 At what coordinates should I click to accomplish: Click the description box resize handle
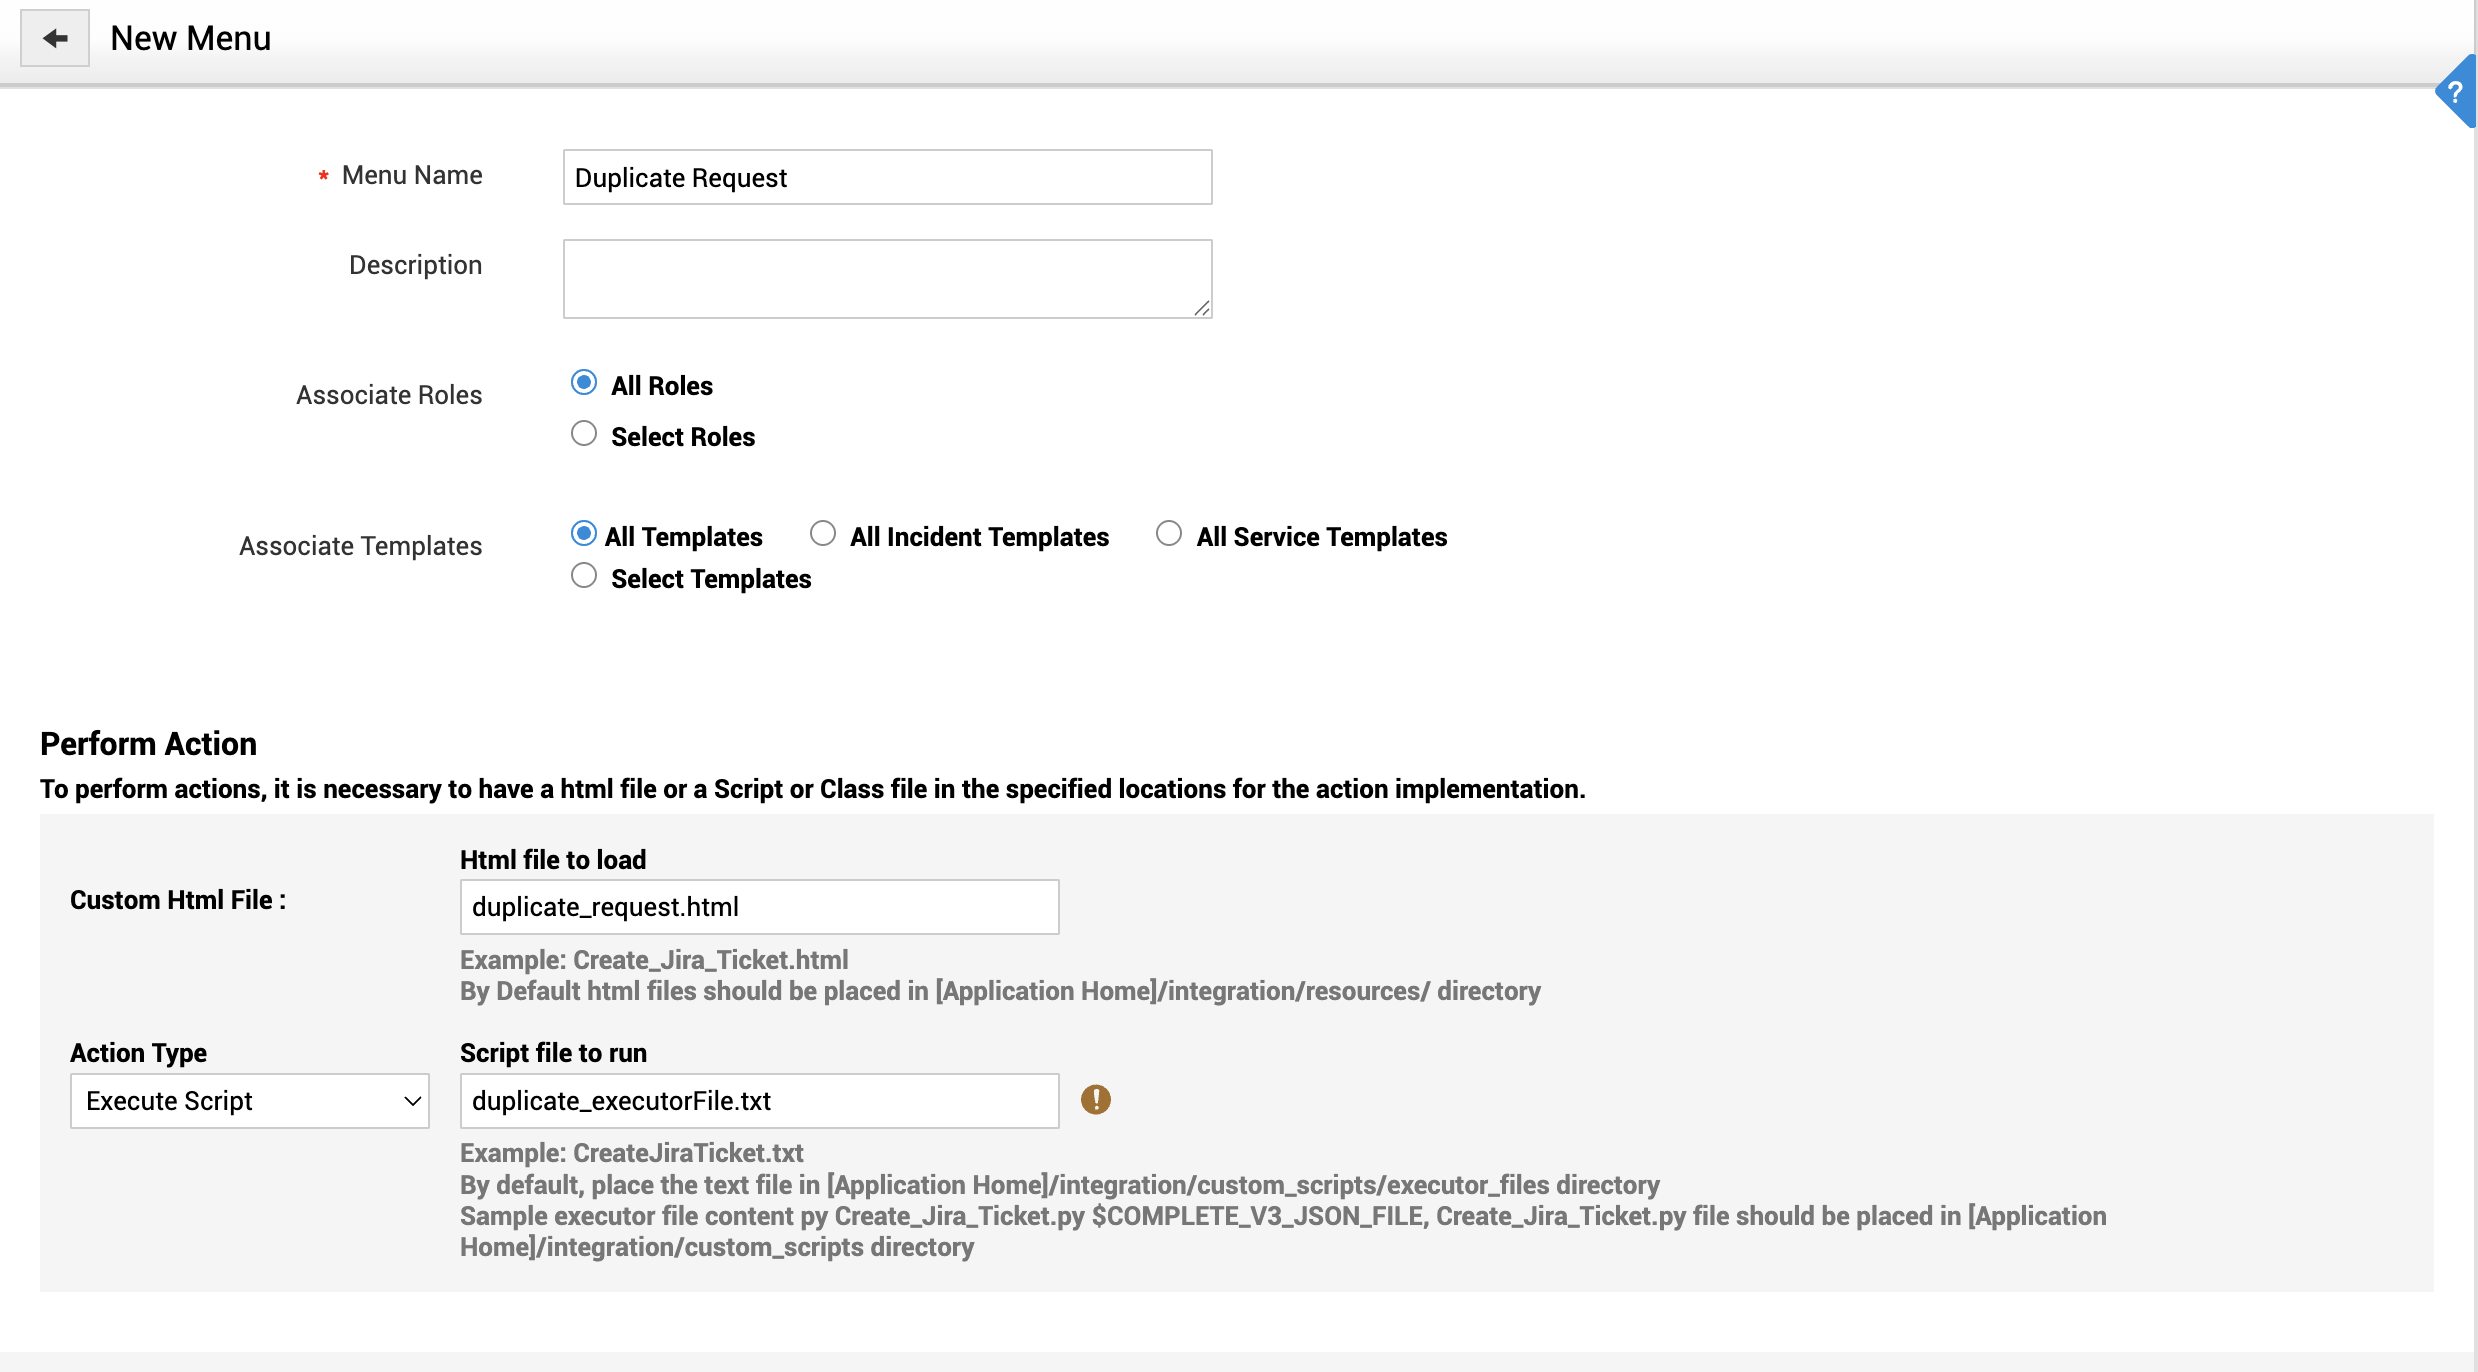pyautogui.click(x=1202, y=309)
